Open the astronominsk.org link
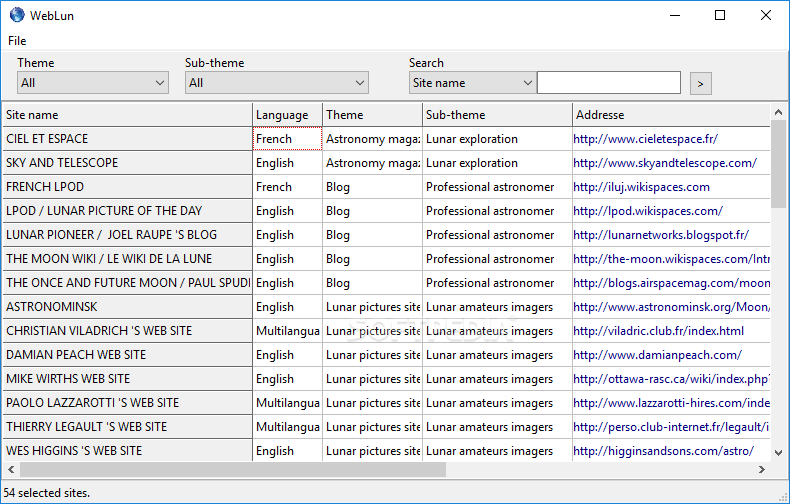This screenshot has height=504, width=790. tap(672, 307)
